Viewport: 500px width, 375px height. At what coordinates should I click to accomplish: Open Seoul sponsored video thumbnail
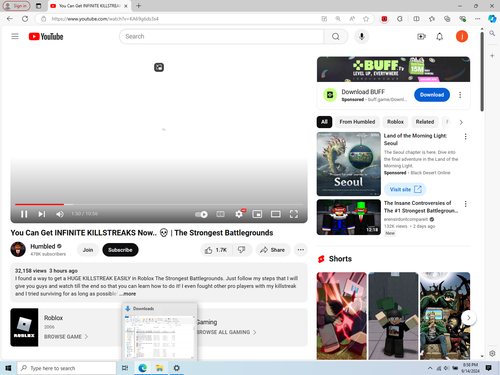click(x=349, y=164)
